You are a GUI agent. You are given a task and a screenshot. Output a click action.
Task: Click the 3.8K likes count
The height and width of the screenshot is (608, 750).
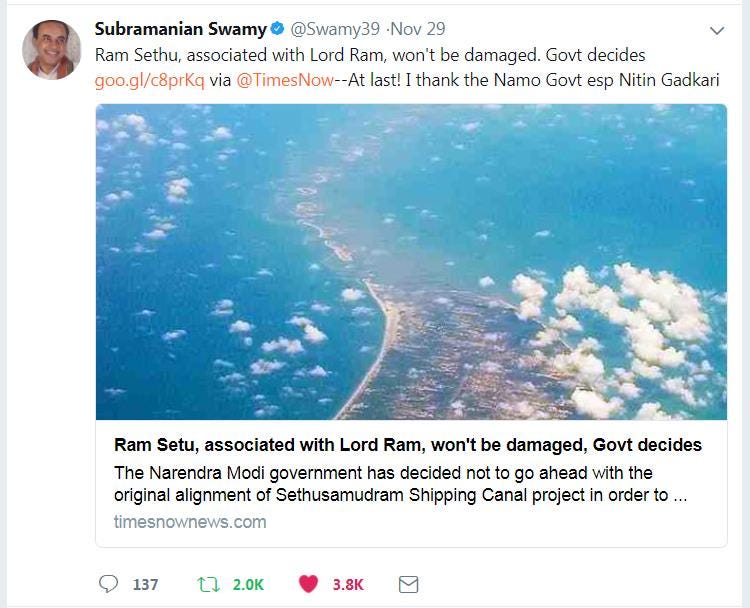pos(348,585)
